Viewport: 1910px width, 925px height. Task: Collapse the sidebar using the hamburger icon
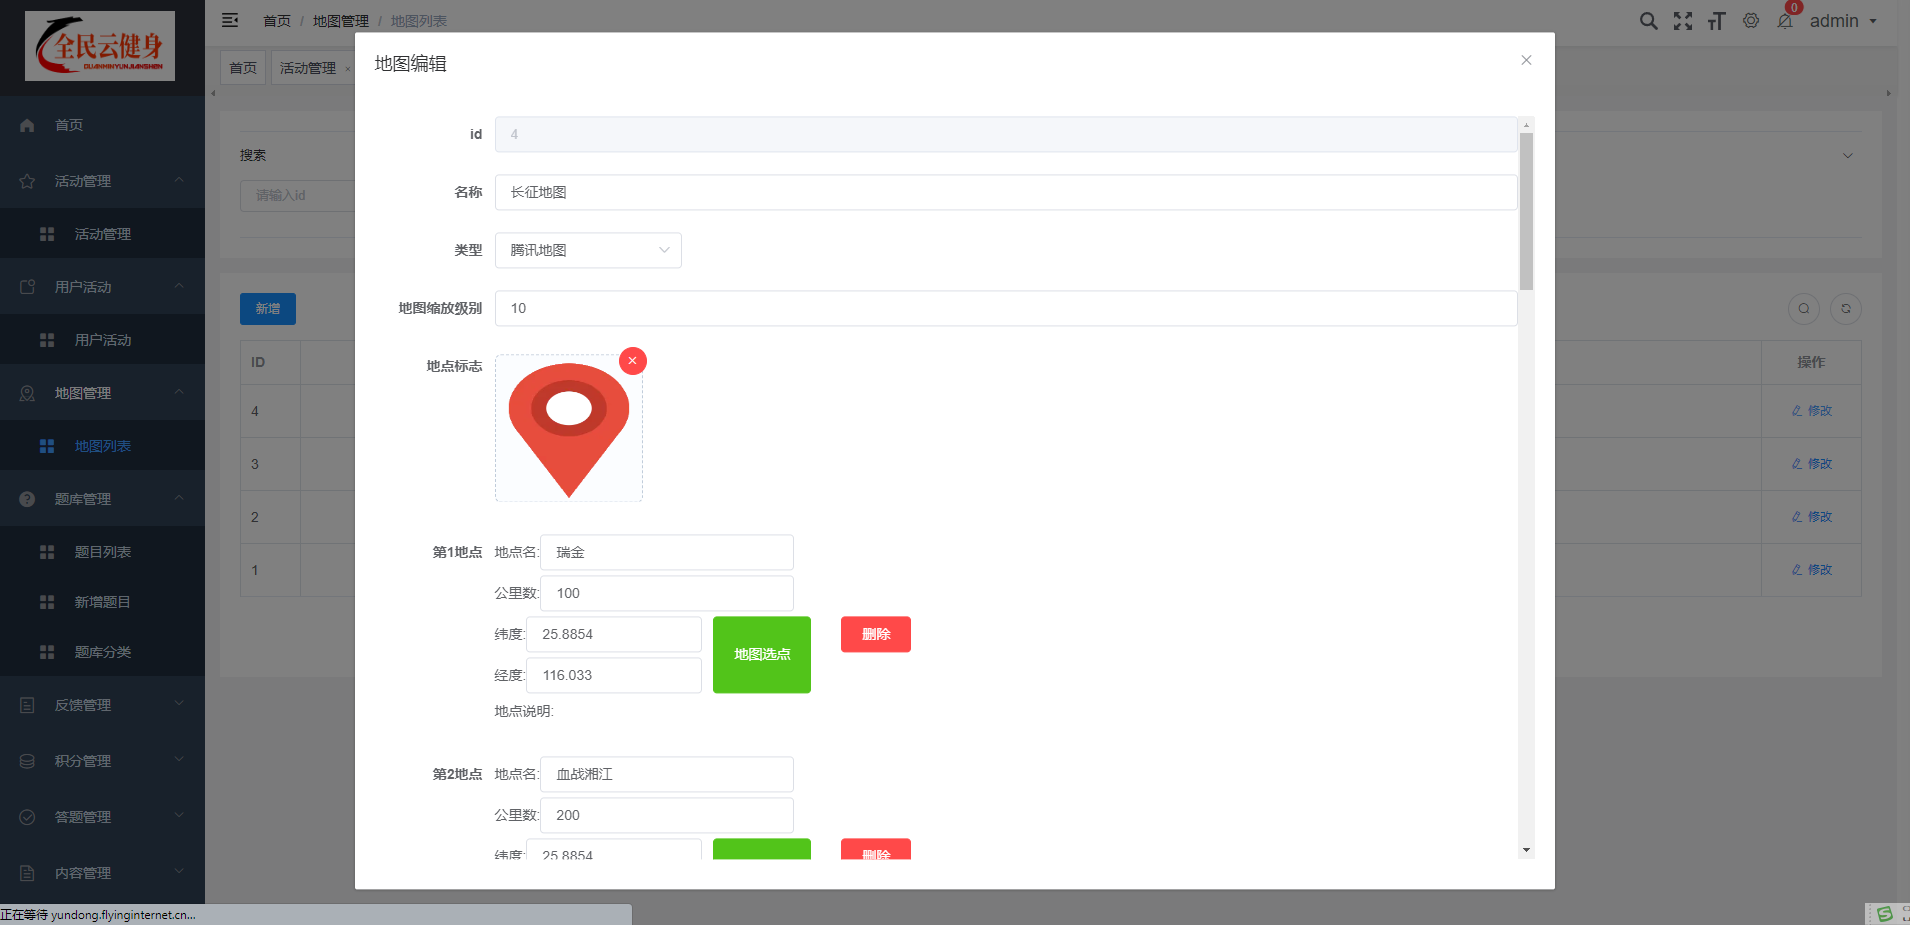(230, 20)
